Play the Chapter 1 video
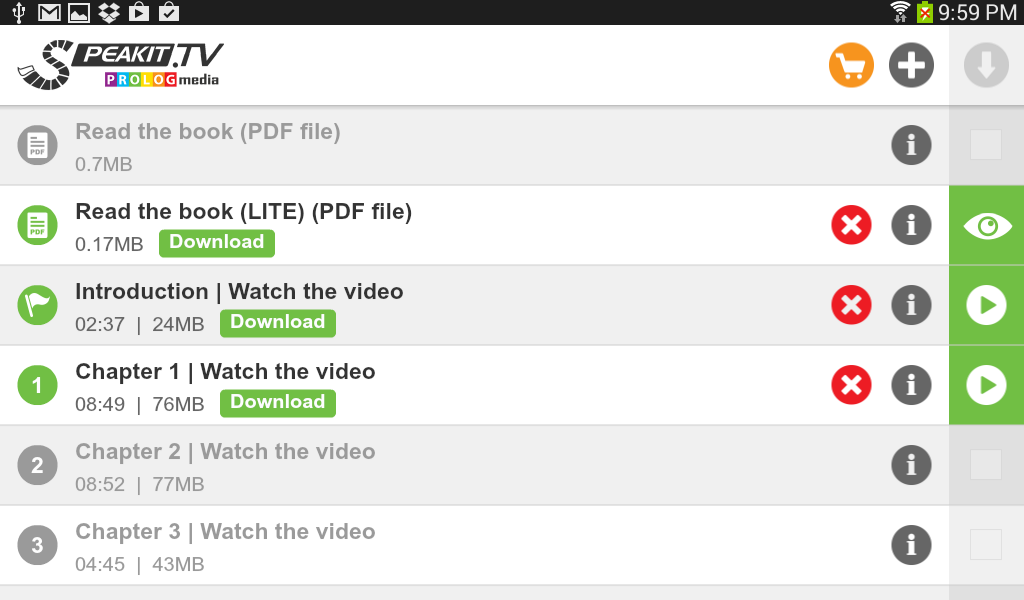The height and width of the screenshot is (600, 1024). tap(986, 385)
